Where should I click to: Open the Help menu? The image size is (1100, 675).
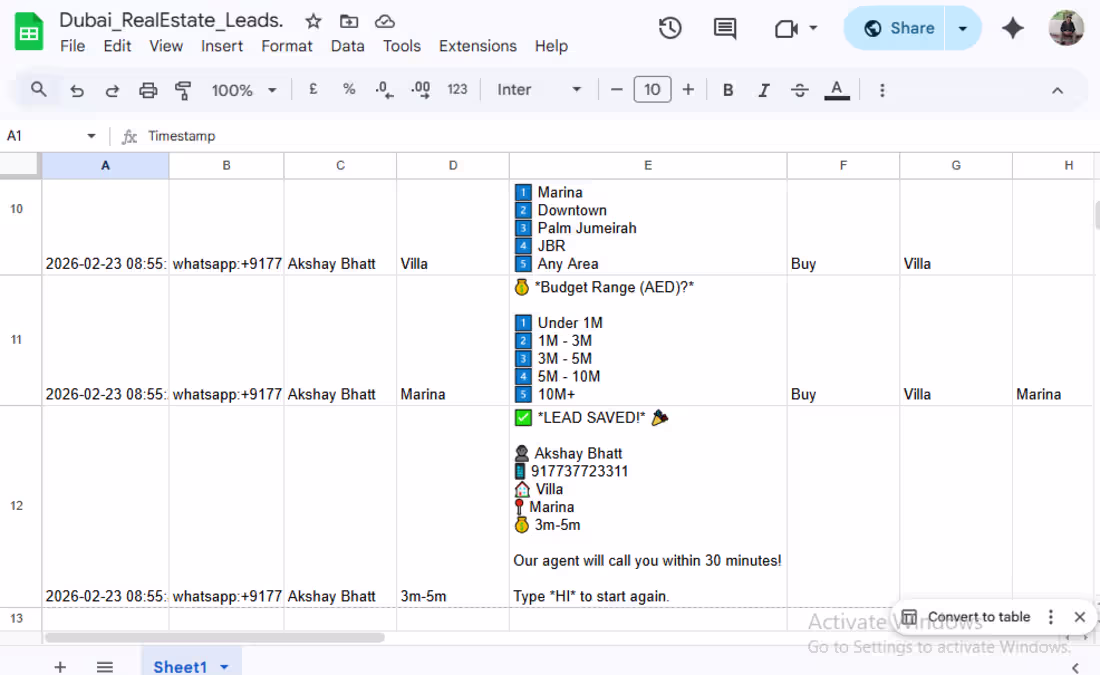click(551, 46)
